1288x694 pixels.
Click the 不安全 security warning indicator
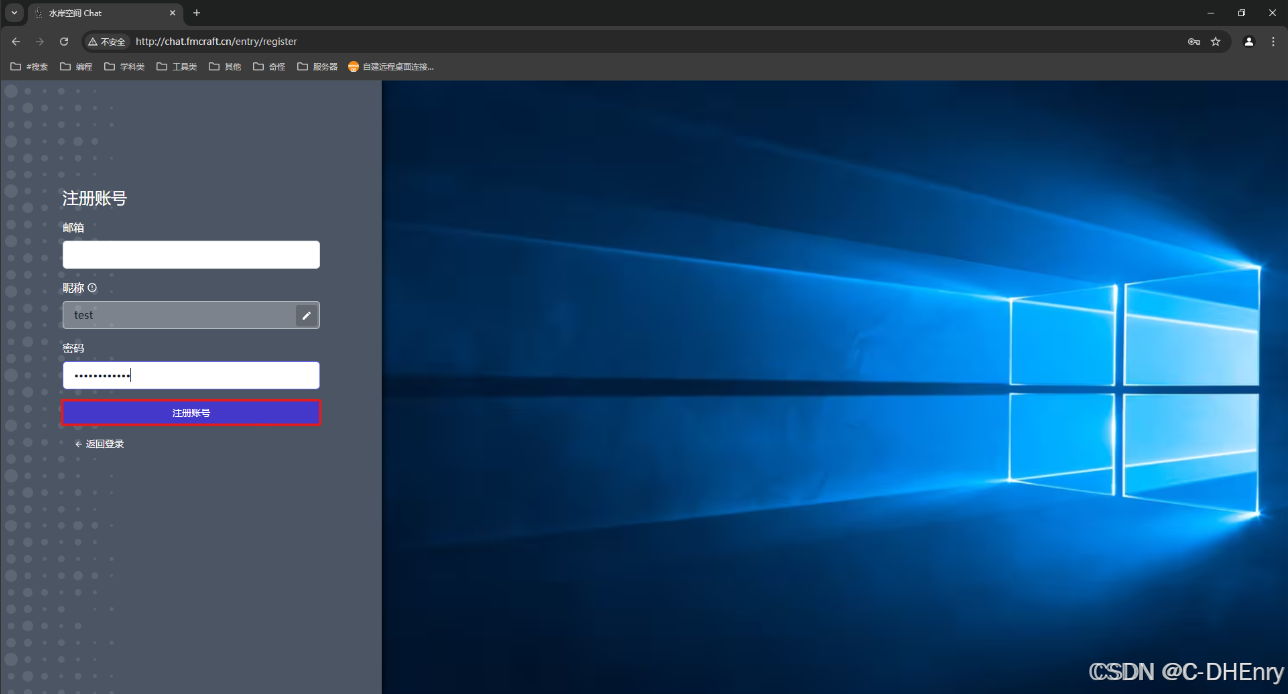point(107,41)
